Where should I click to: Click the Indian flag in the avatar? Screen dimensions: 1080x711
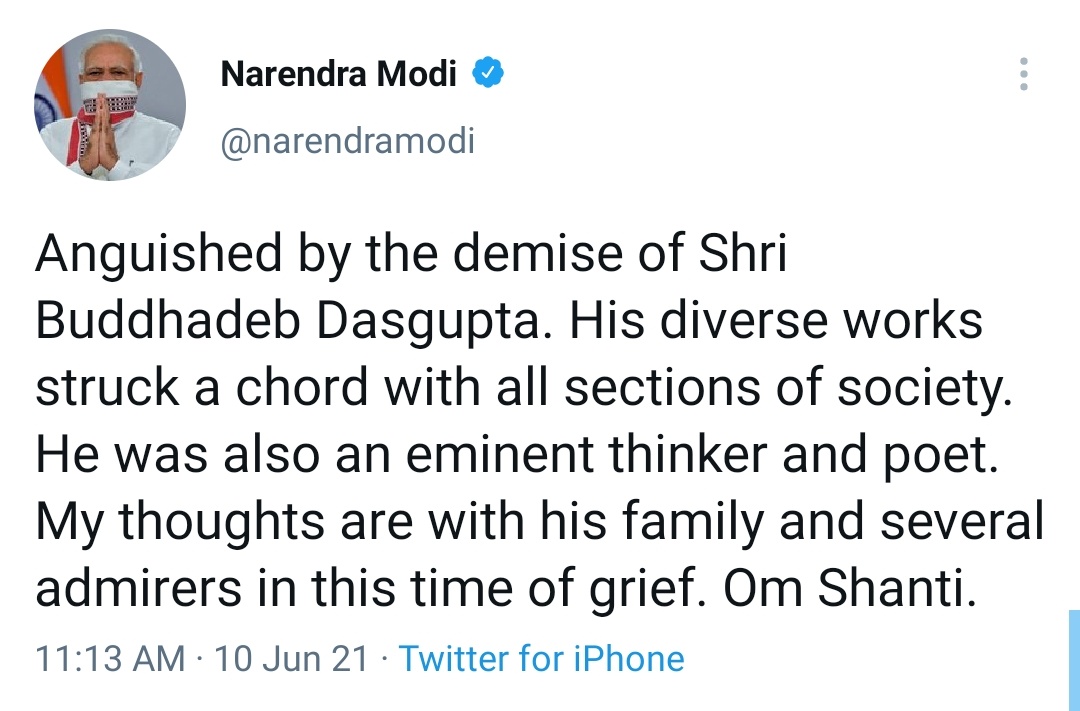tap(52, 96)
